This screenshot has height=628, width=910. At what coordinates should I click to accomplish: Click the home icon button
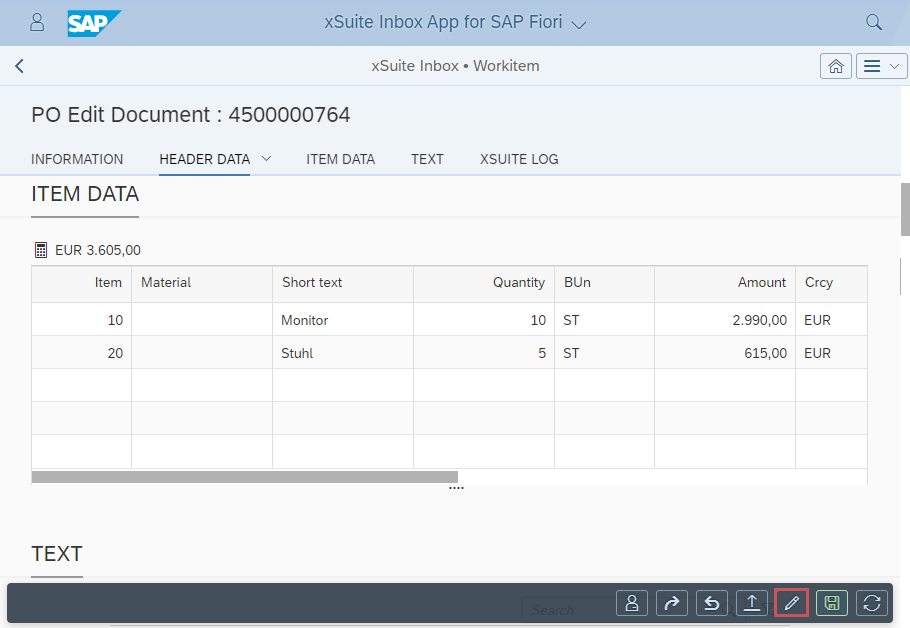click(835, 66)
